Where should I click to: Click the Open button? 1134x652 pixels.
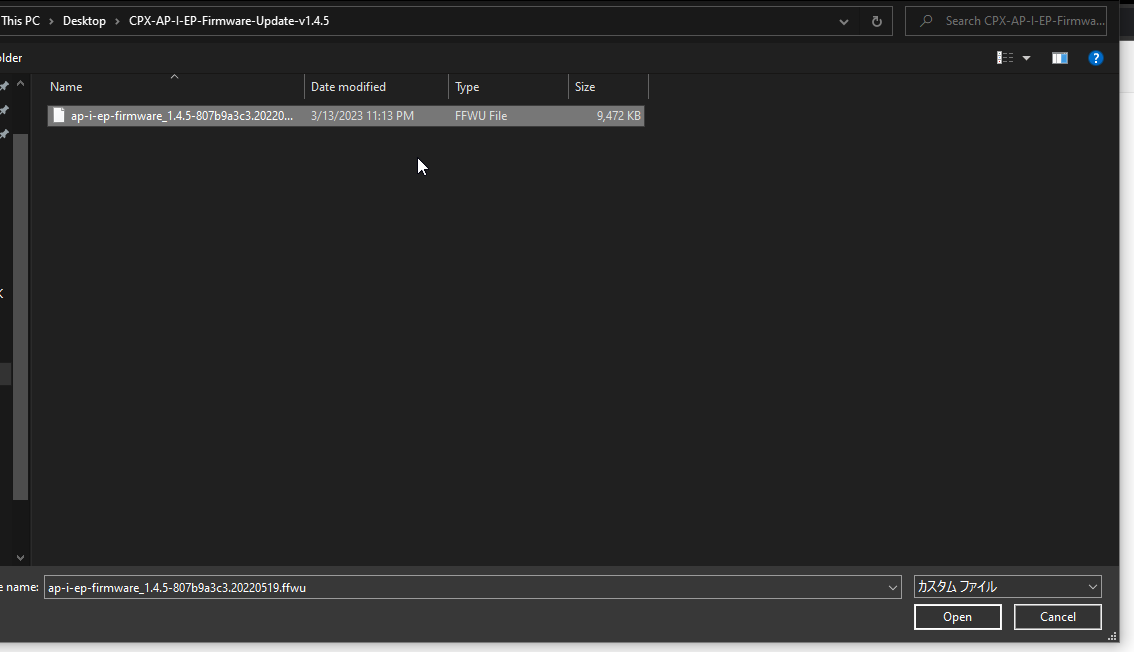pyautogui.click(x=958, y=617)
